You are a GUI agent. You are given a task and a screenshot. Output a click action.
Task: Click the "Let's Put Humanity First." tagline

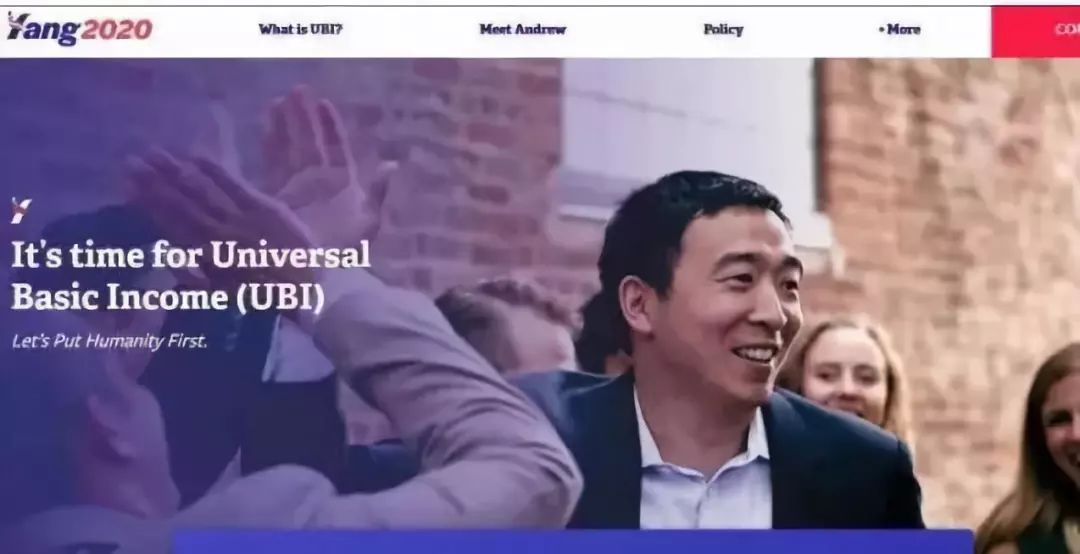pos(110,341)
